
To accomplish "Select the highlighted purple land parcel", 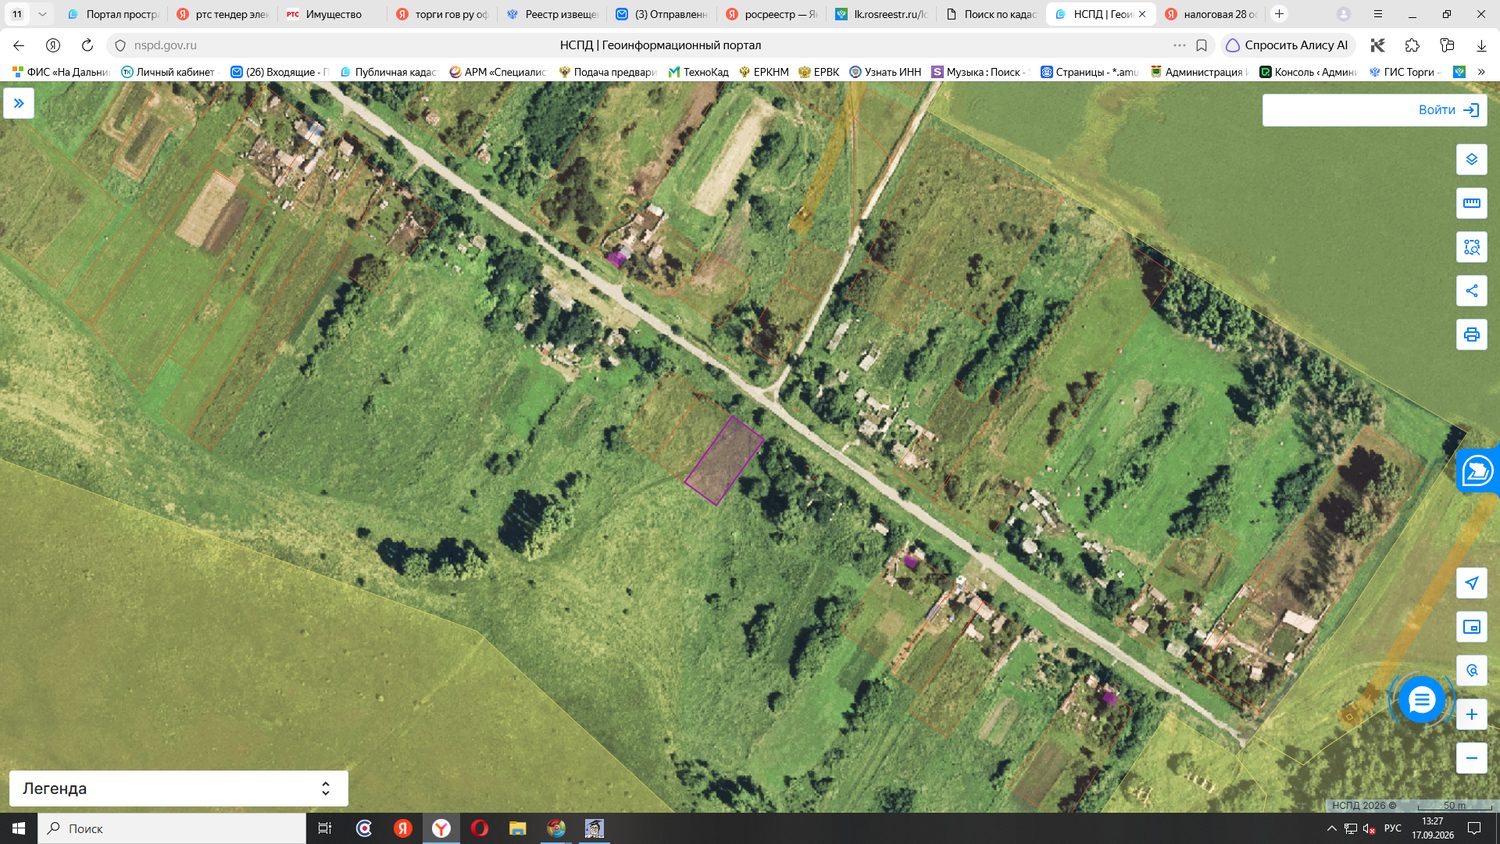I will [x=725, y=460].
